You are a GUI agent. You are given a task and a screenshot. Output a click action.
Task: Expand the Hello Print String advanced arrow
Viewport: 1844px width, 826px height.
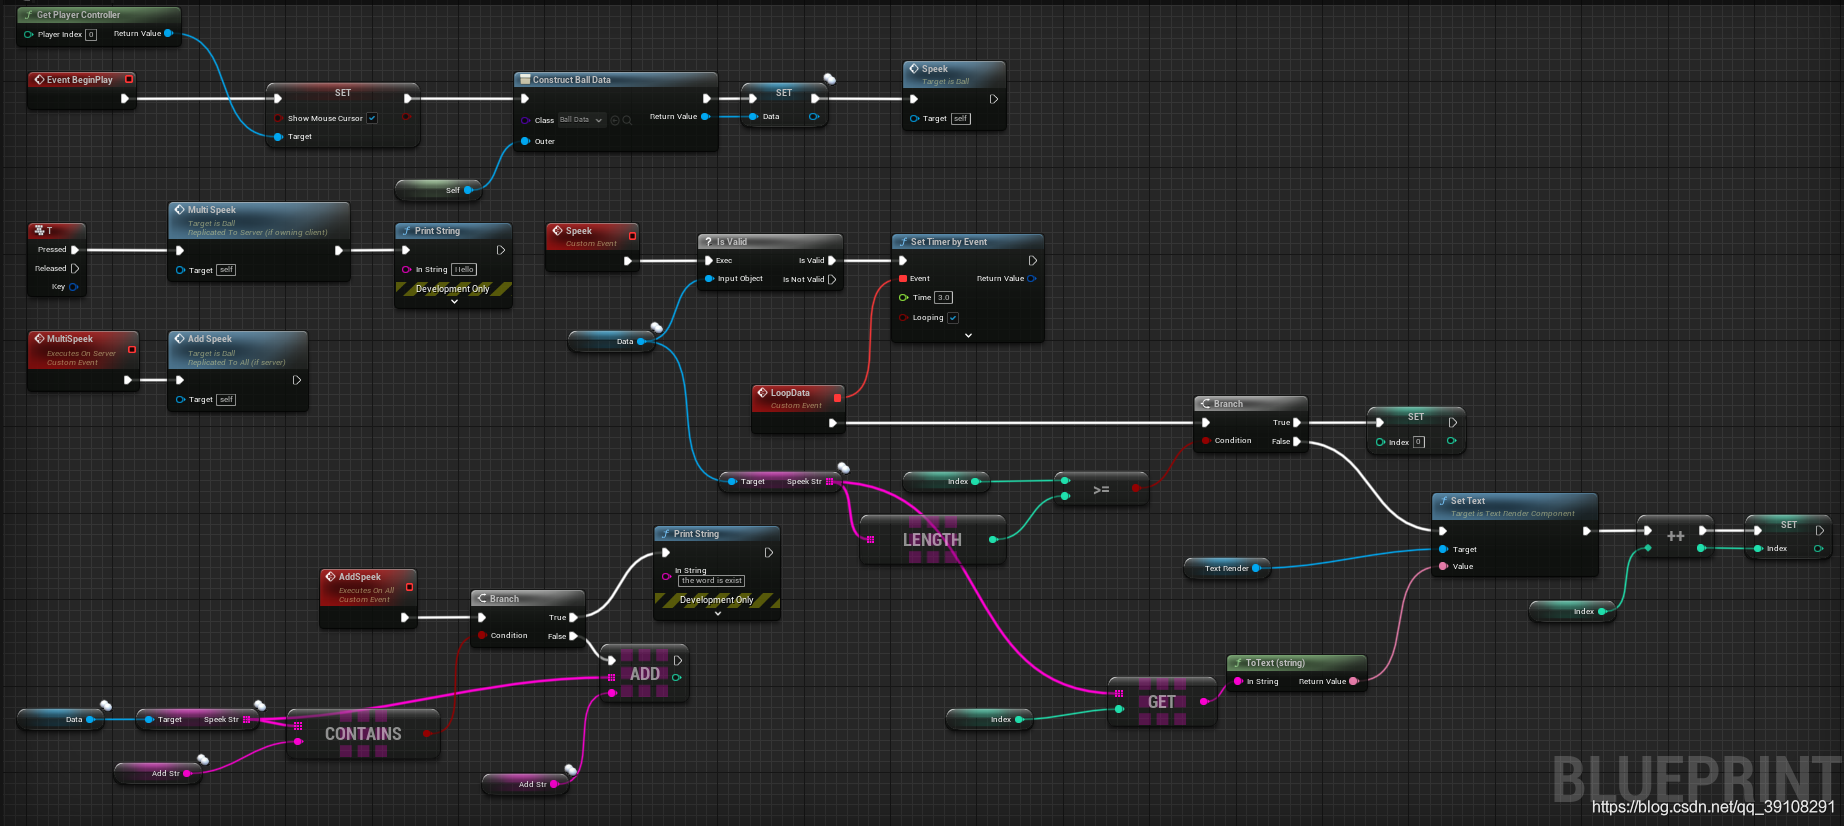click(454, 301)
